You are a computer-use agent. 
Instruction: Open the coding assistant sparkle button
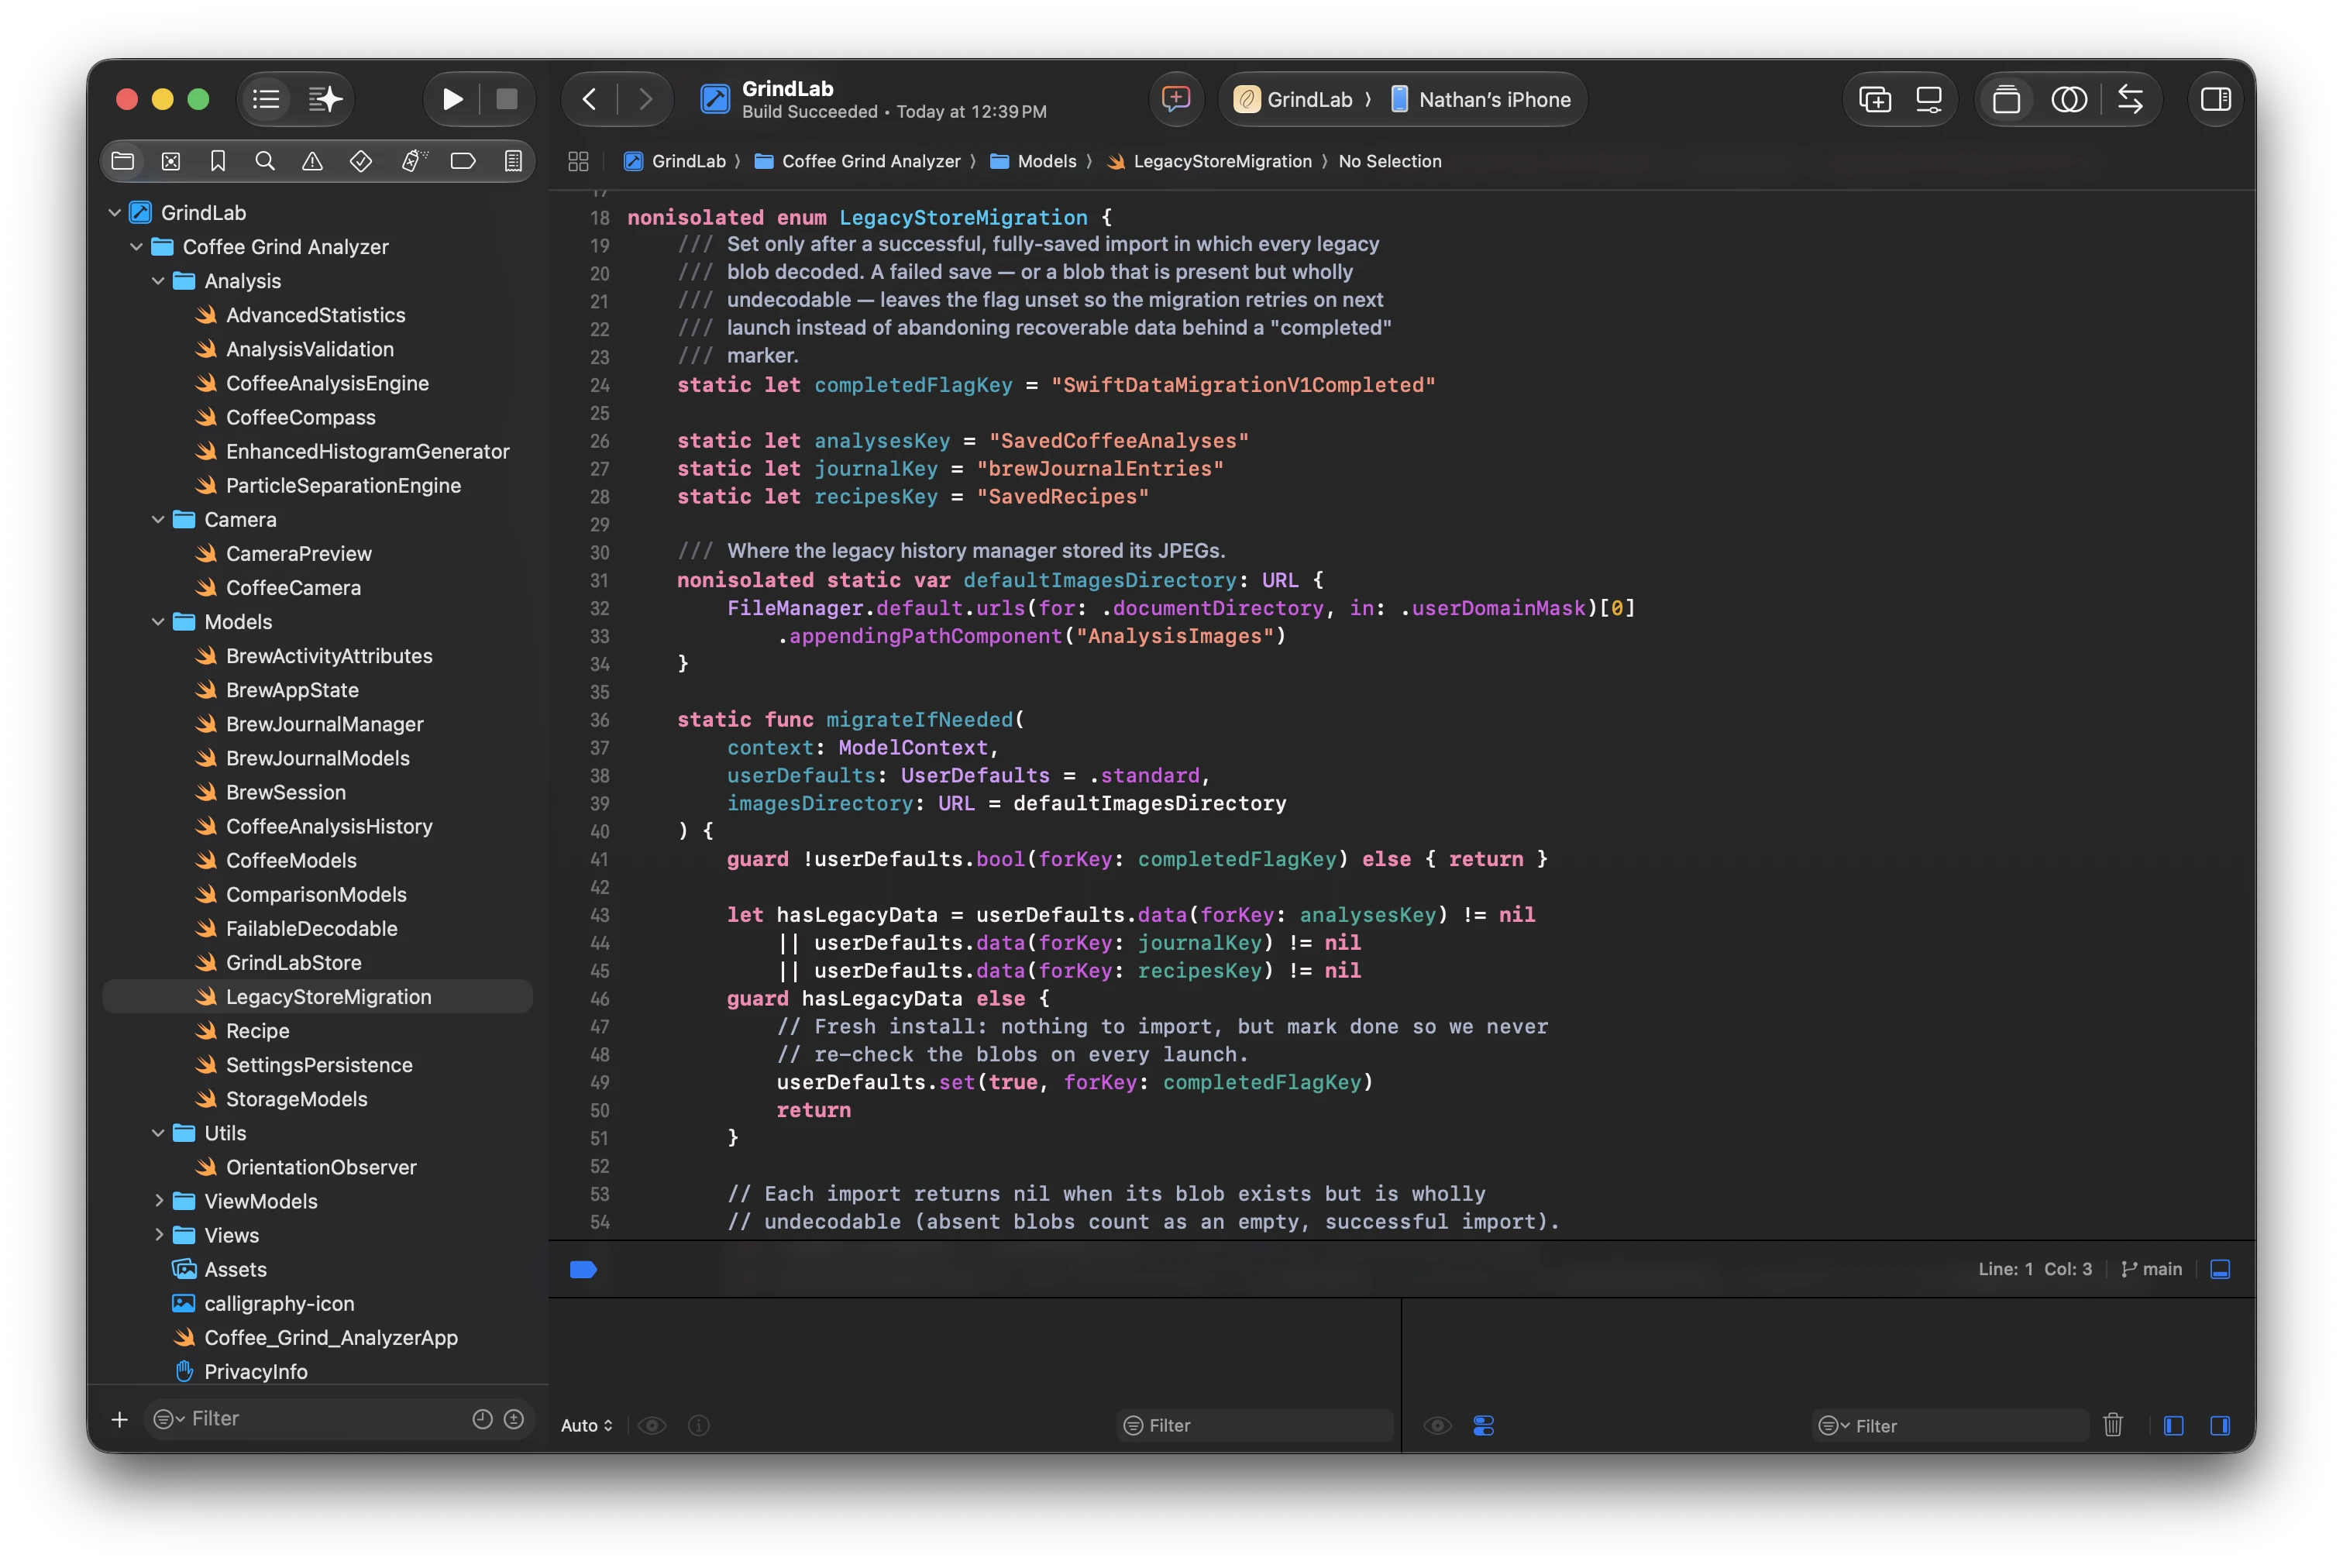(x=325, y=99)
